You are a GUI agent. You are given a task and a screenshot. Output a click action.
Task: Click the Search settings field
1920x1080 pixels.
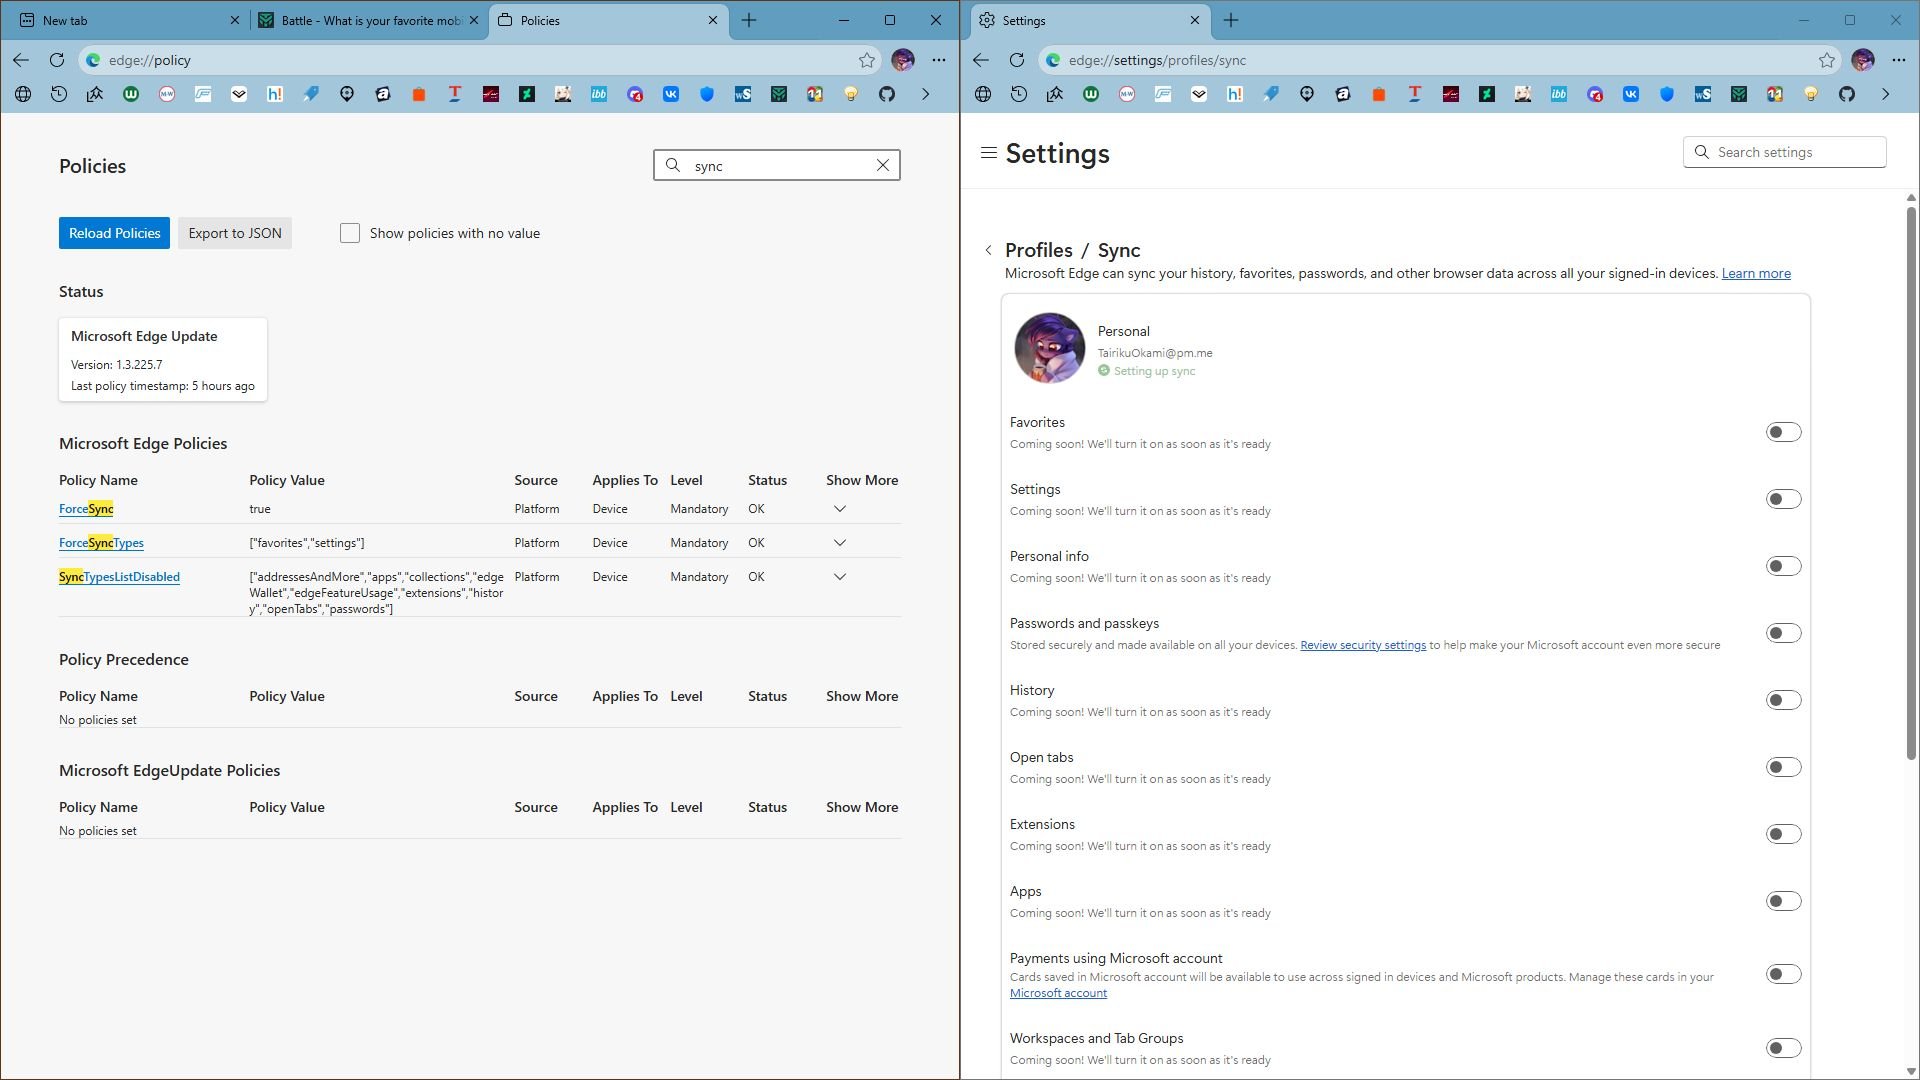[x=1785, y=152]
